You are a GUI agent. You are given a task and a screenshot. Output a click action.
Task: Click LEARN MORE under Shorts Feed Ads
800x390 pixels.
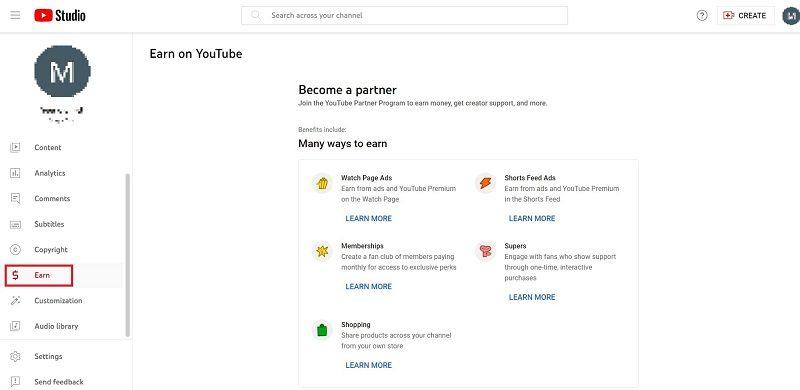click(x=532, y=218)
